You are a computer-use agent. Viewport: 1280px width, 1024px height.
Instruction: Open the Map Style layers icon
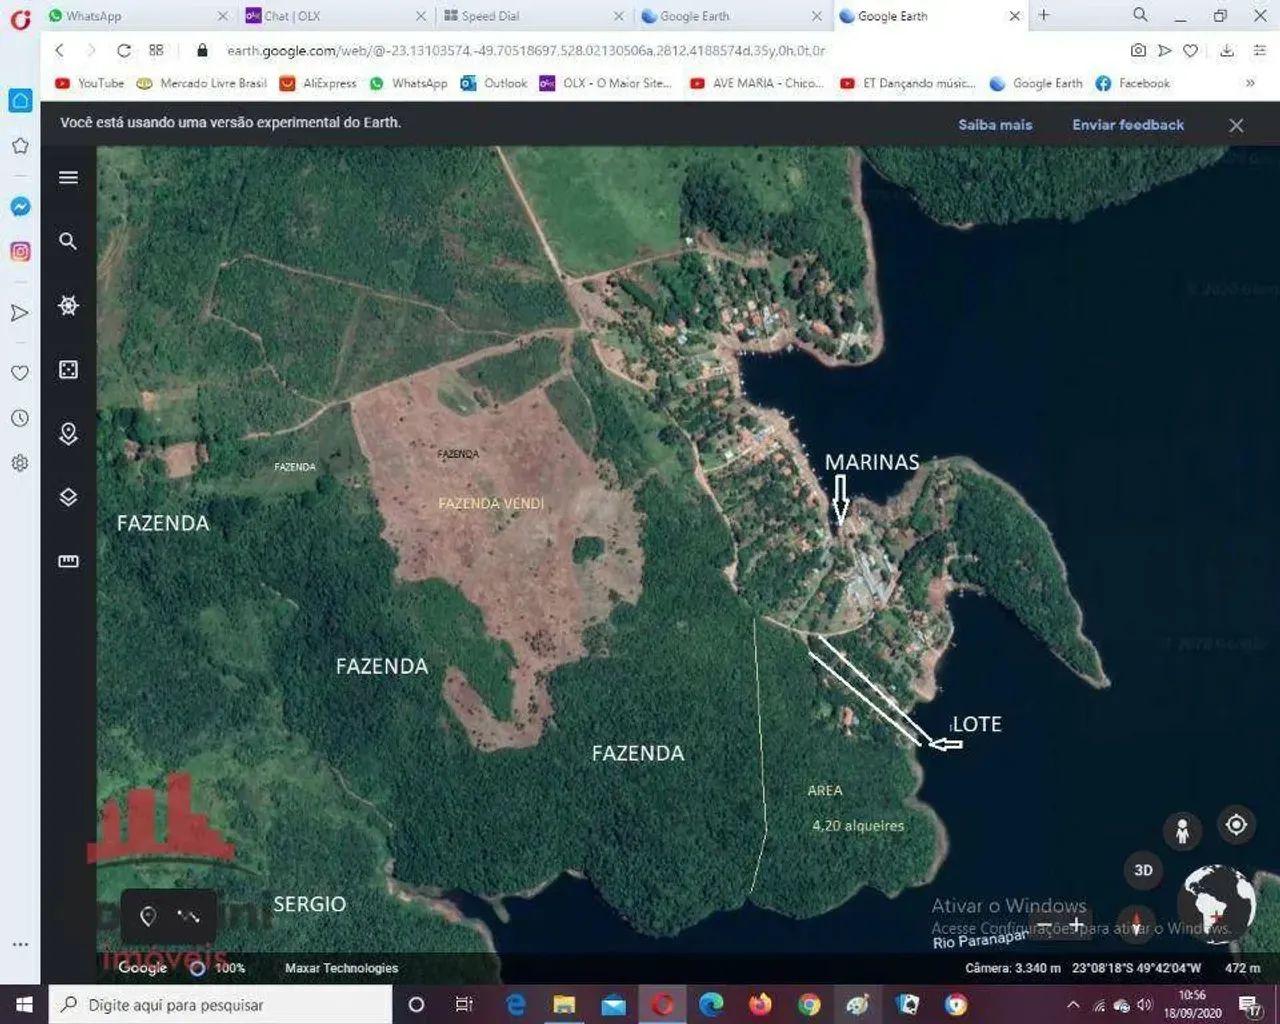[x=68, y=497]
